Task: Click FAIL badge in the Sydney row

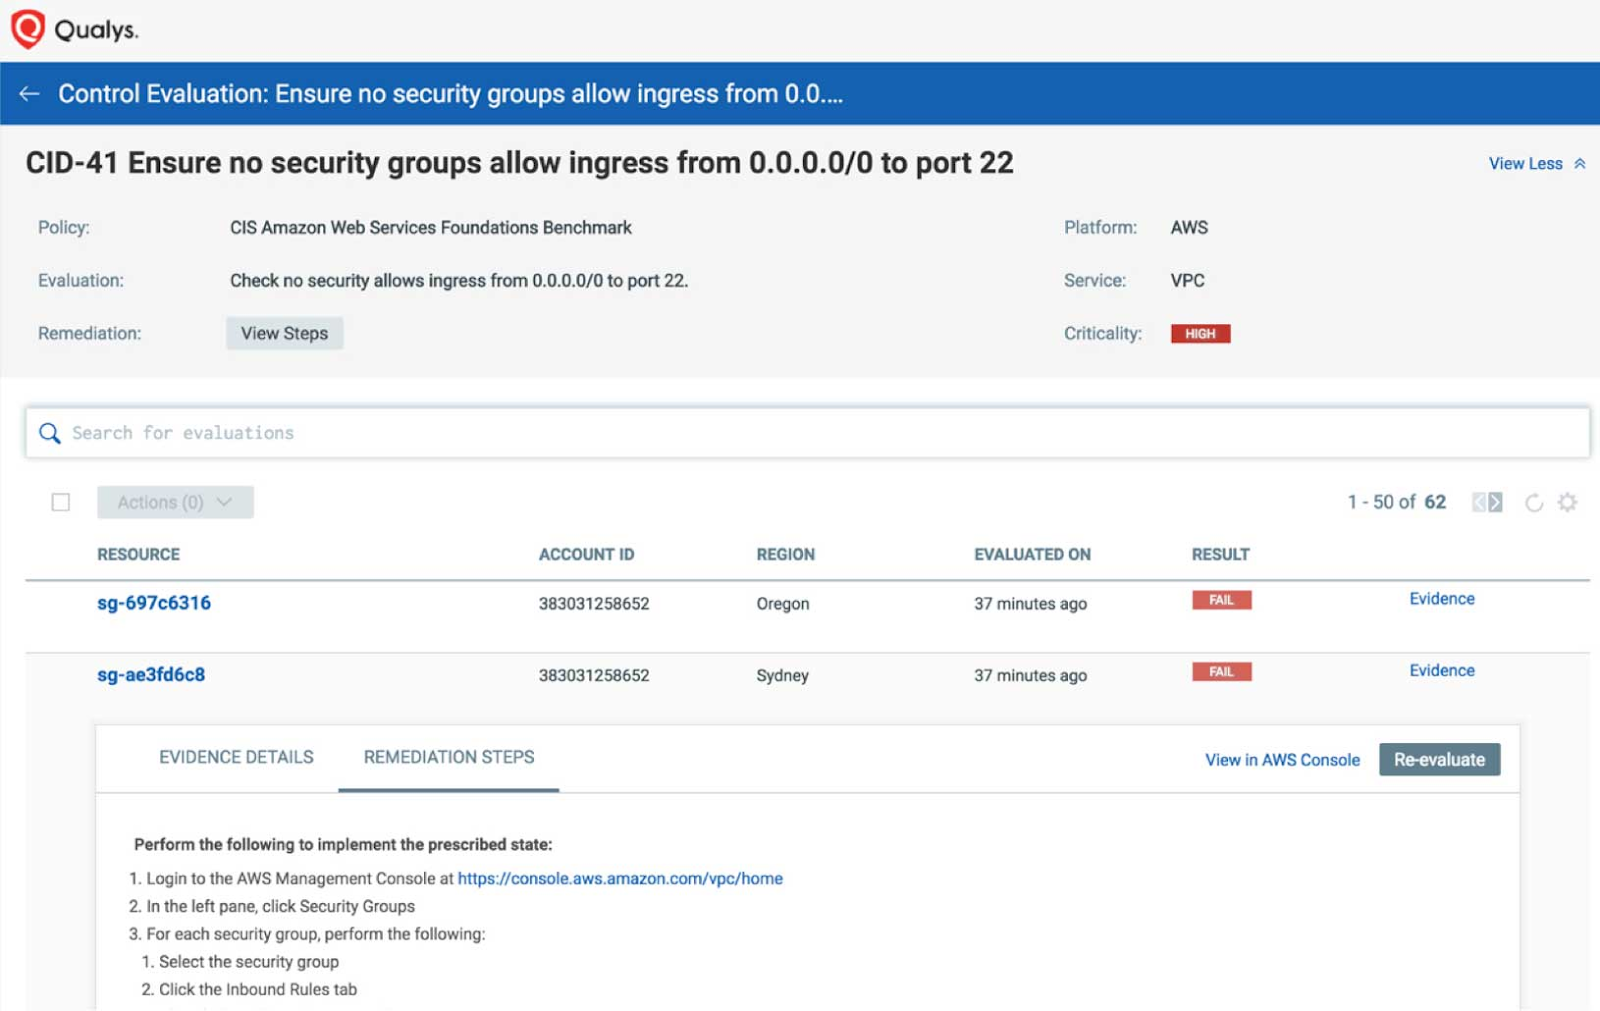Action: 1222,672
